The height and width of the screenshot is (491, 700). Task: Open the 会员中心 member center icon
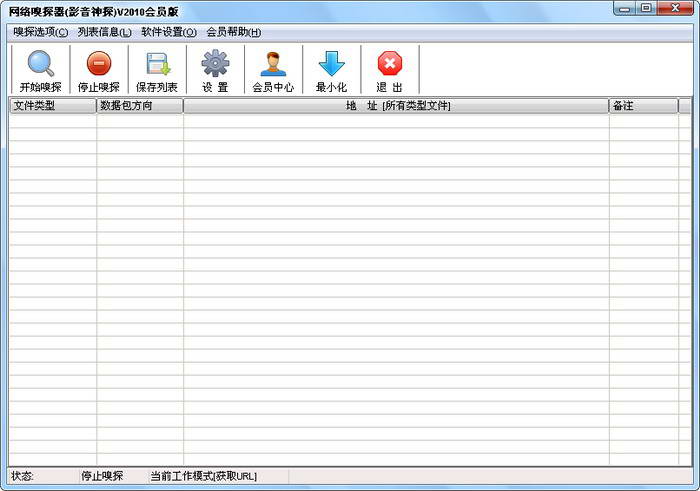(x=273, y=70)
